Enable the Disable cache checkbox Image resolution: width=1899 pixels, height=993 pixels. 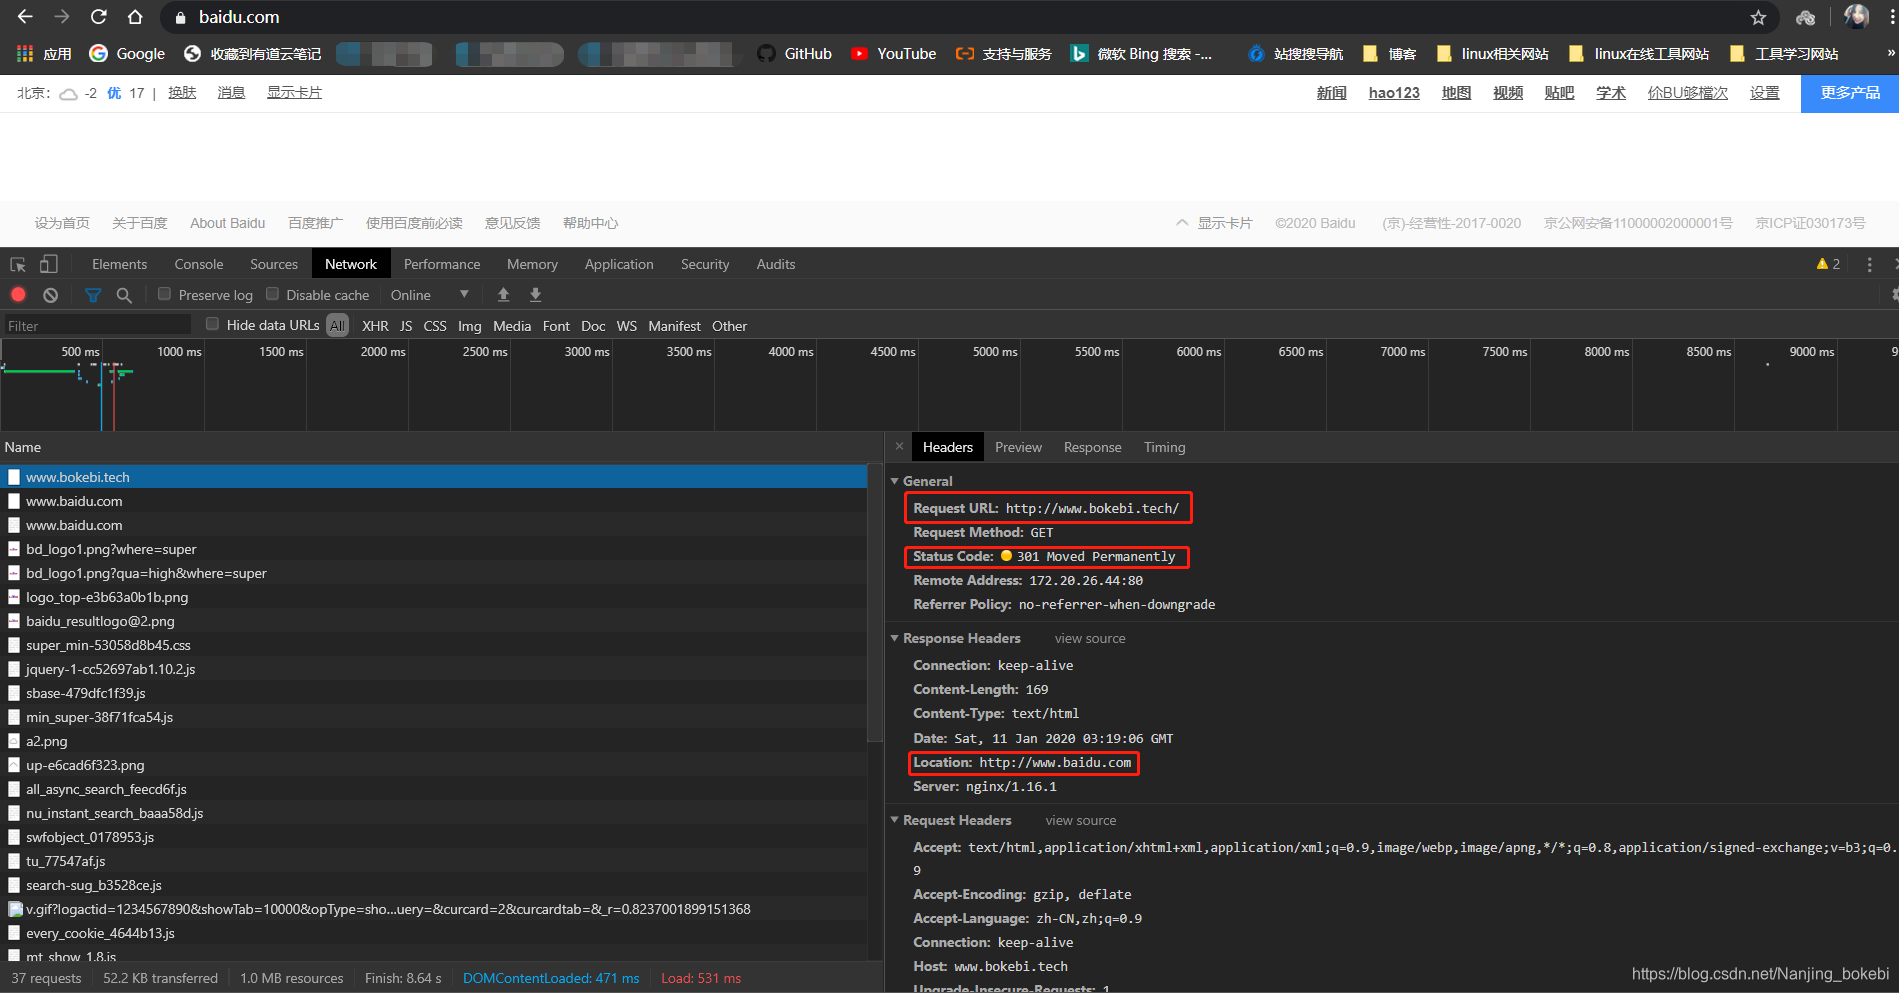click(x=272, y=294)
